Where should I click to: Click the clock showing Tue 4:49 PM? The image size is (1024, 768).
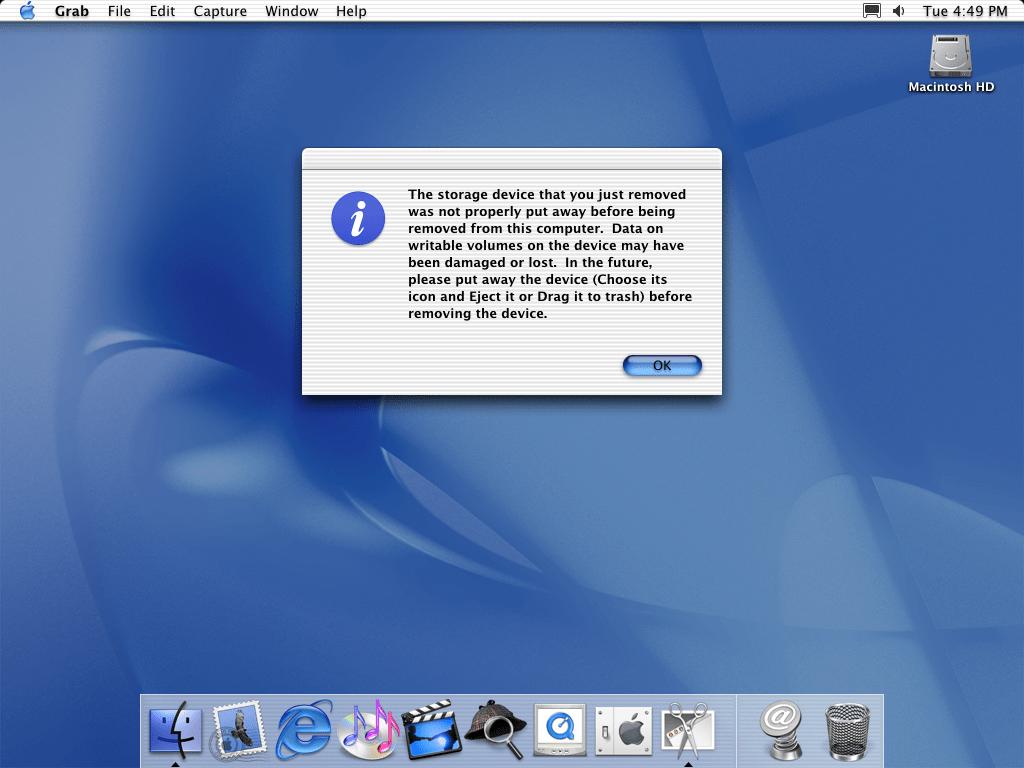[965, 11]
